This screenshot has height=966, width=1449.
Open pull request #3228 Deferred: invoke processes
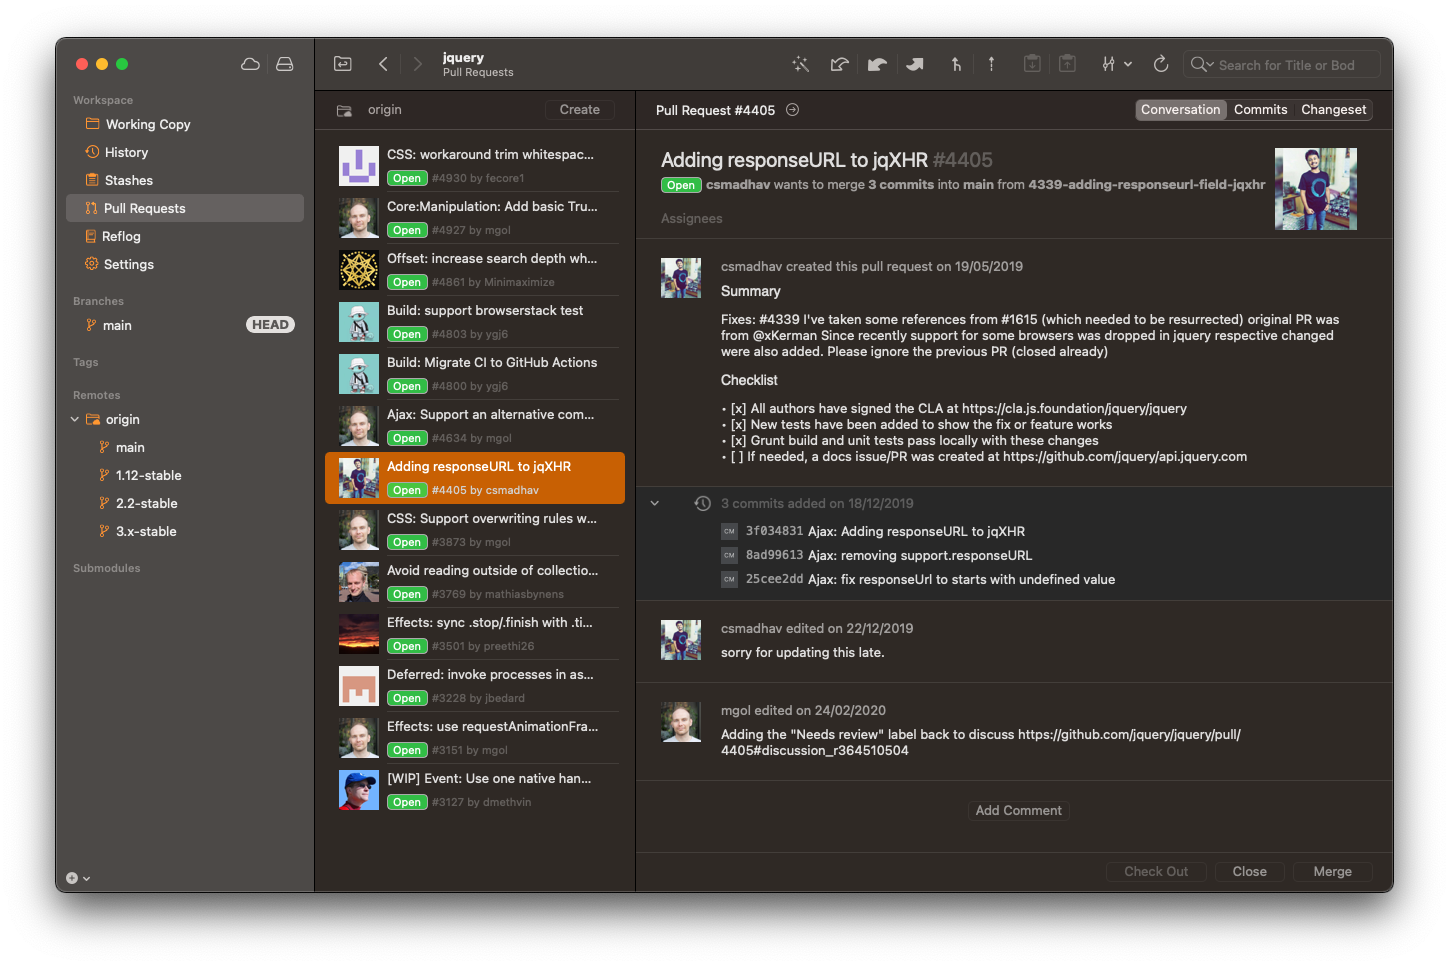(475, 686)
